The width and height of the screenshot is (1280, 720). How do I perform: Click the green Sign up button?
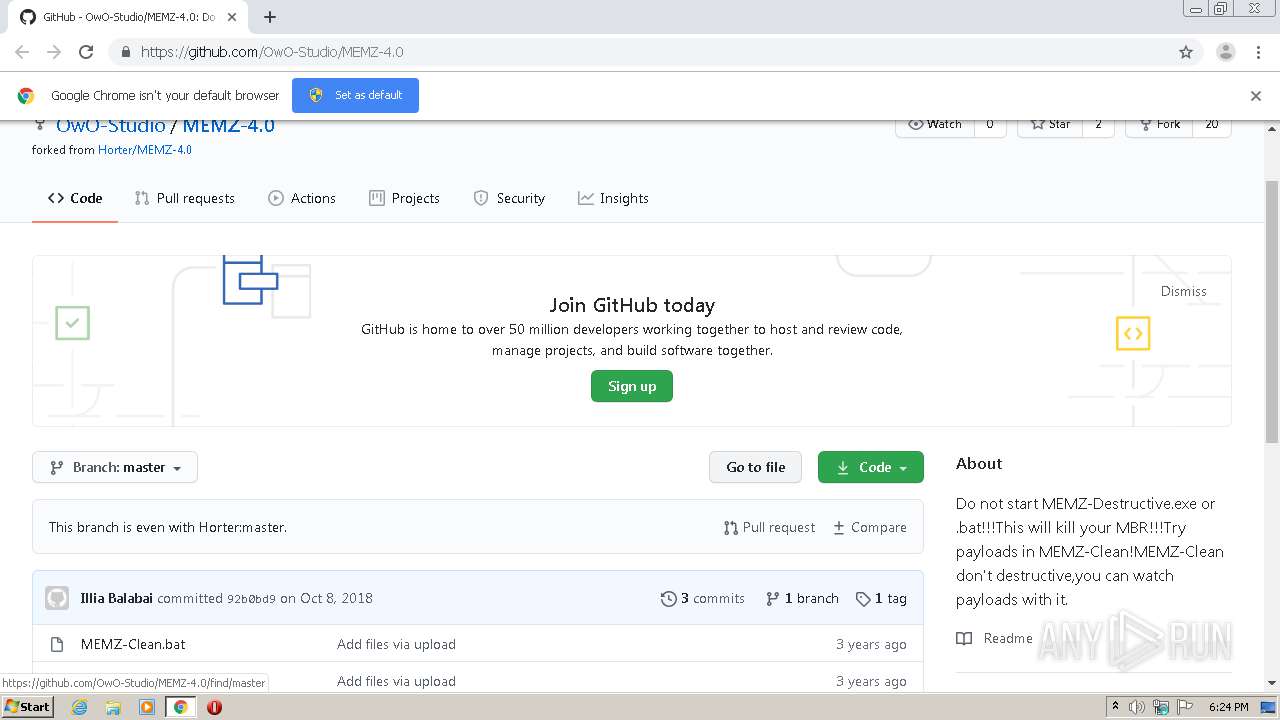click(x=632, y=386)
